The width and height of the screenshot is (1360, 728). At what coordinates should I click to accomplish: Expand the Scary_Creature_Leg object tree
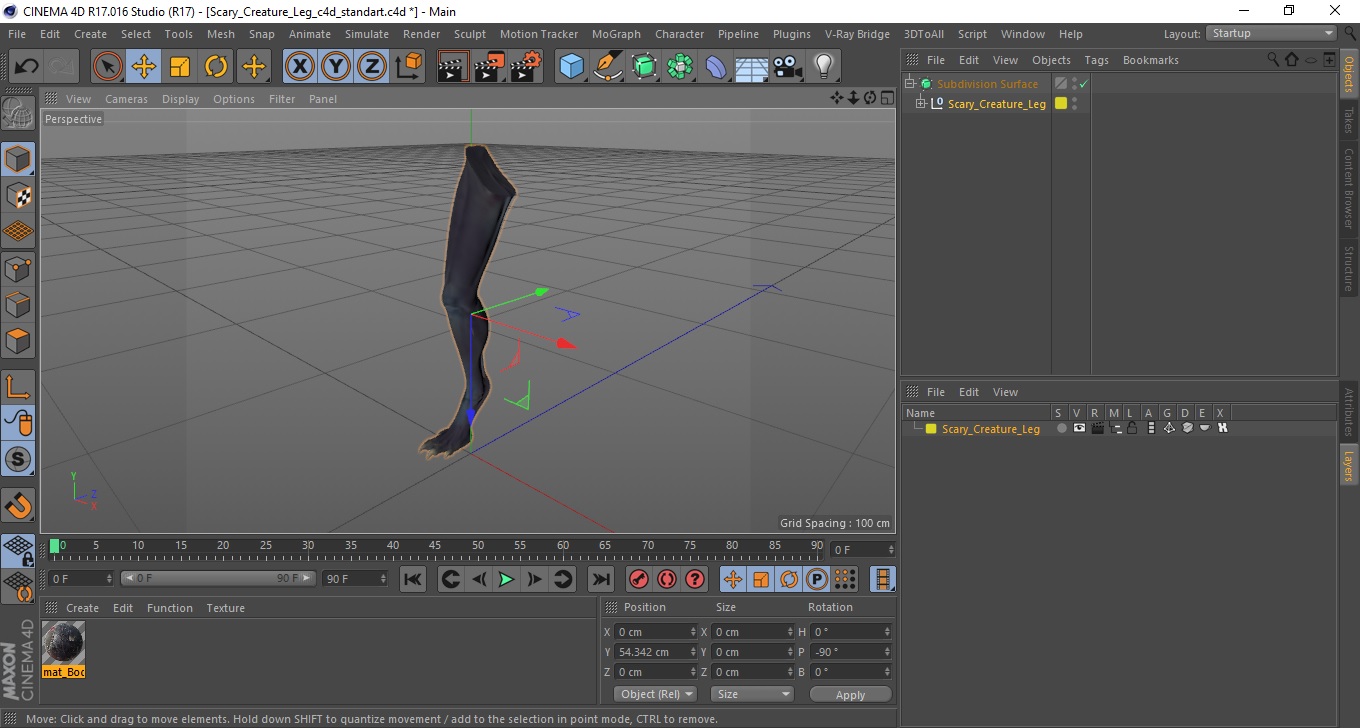click(921, 103)
